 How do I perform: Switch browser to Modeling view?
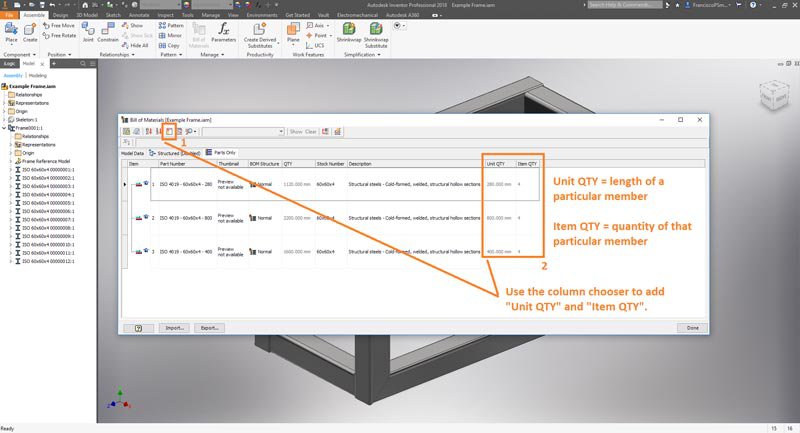click(37, 75)
